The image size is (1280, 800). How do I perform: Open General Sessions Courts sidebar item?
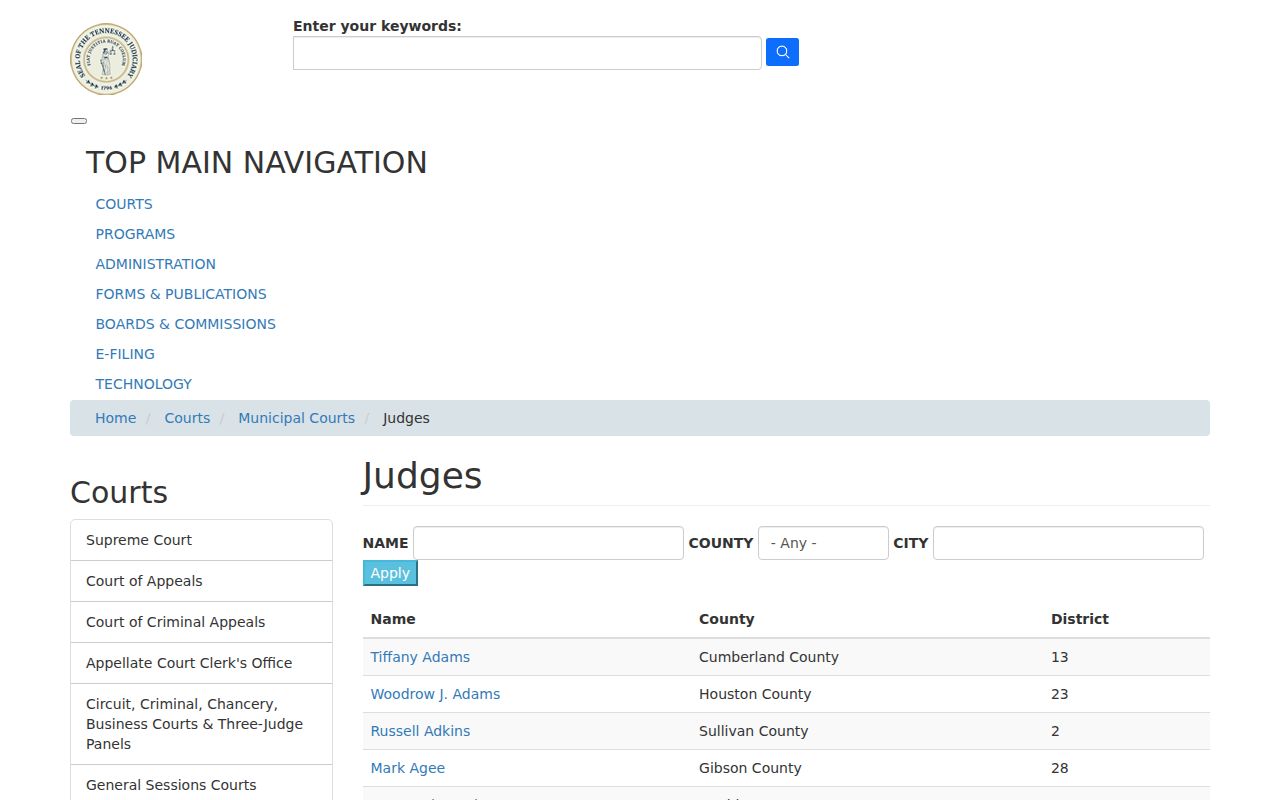click(x=201, y=785)
